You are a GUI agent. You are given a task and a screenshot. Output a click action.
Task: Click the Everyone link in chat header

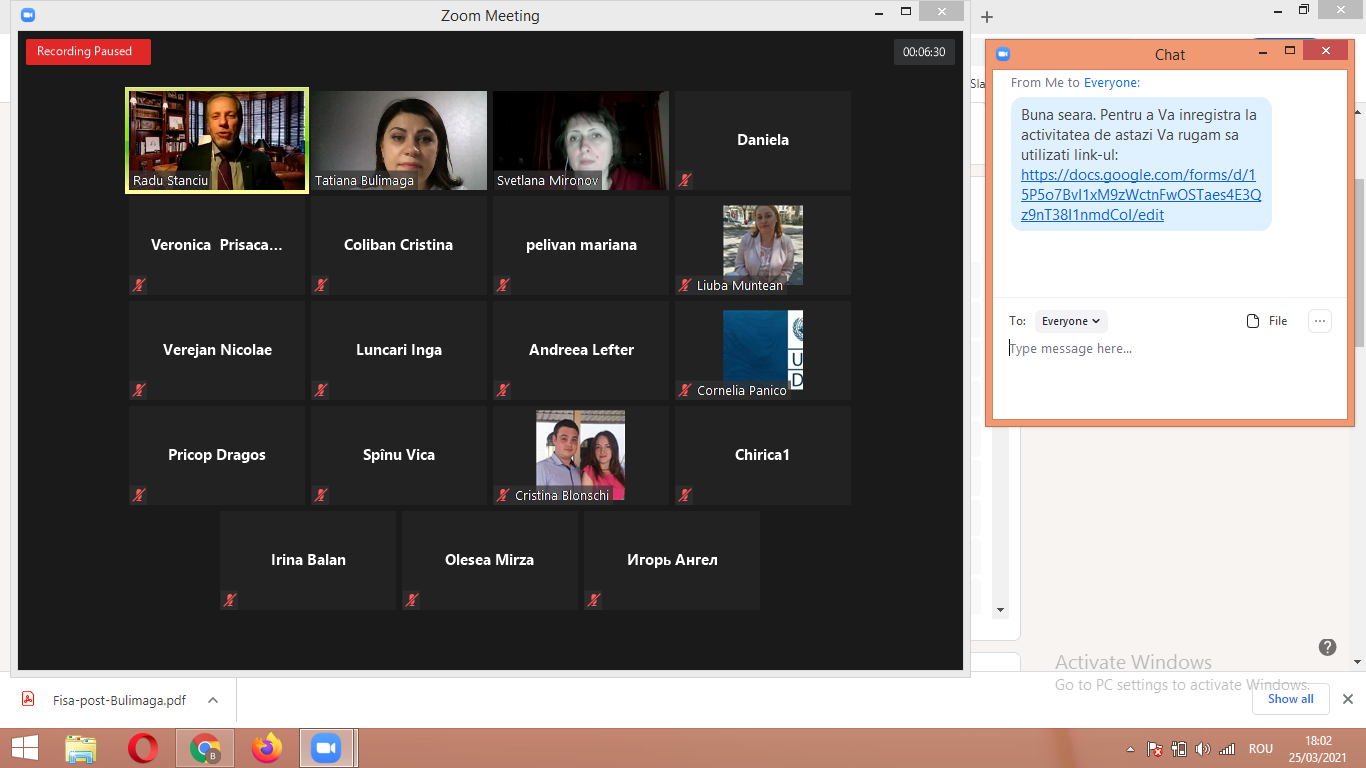pyautogui.click(x=1110, y=83)
